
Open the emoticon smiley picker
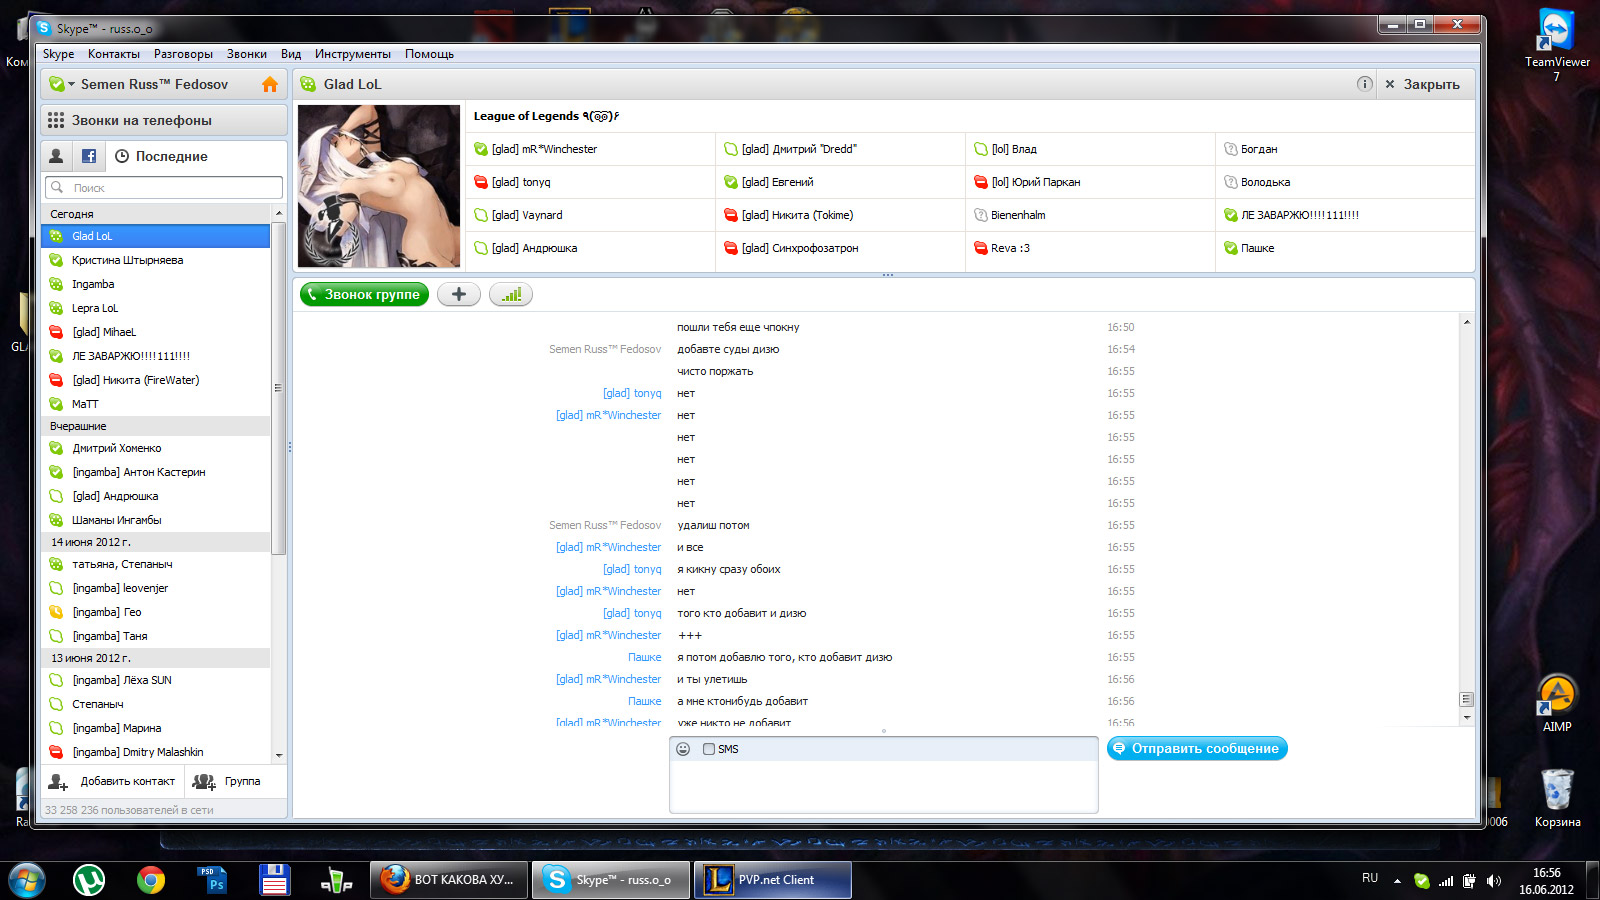pos(683,749)
